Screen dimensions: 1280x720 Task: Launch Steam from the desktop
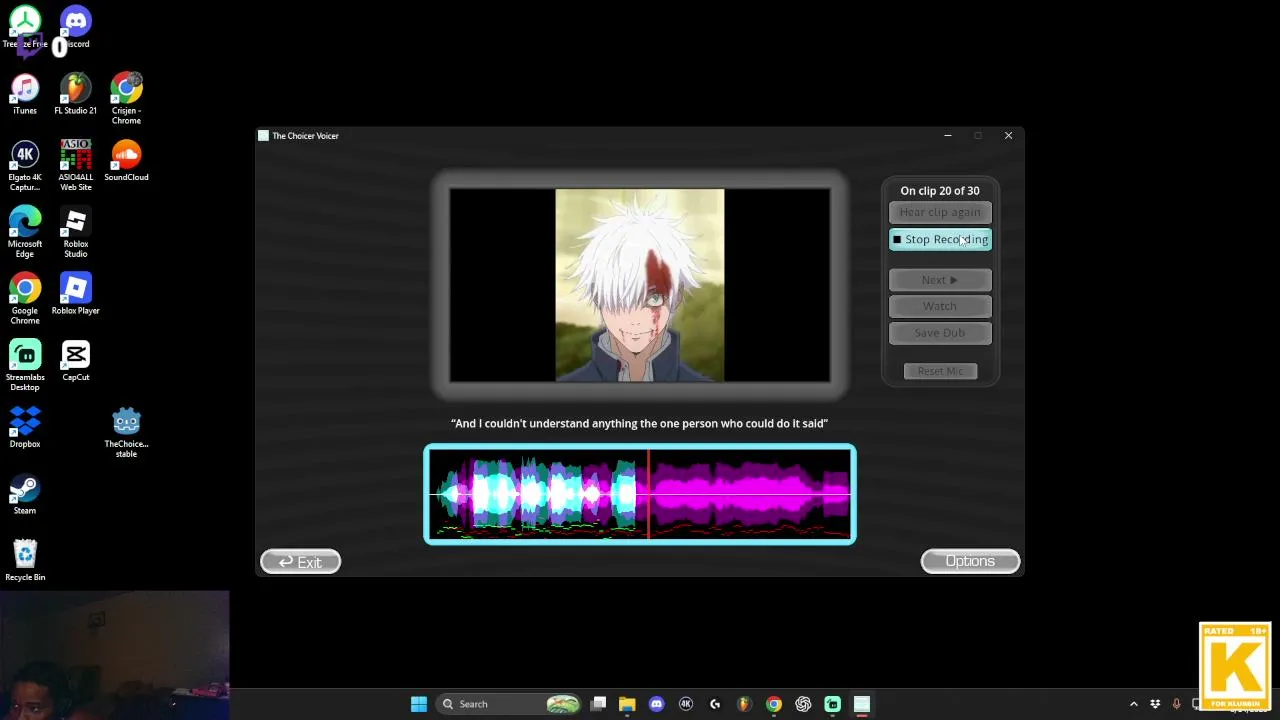point(25,494)
